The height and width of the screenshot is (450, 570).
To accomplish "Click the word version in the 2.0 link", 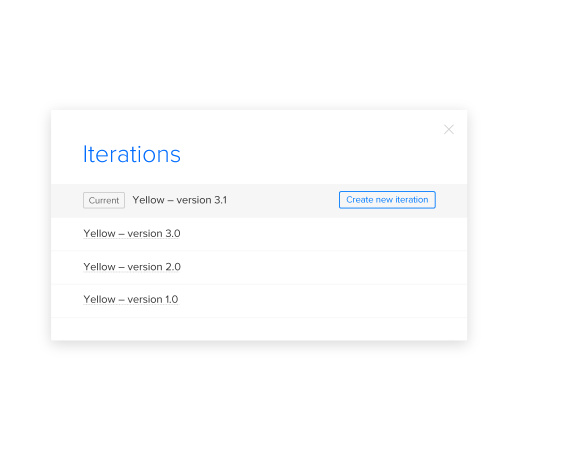I will pos(145,267).
